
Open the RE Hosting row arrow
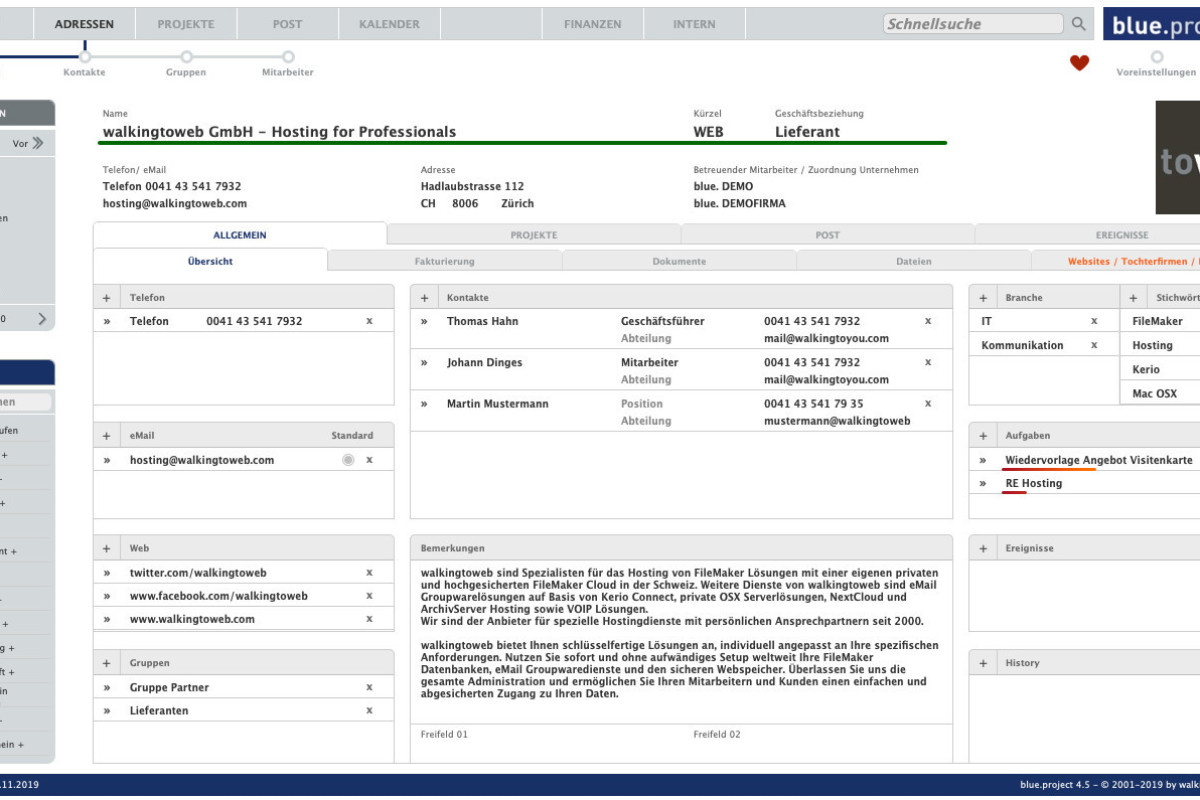click(x=983, y=483)
